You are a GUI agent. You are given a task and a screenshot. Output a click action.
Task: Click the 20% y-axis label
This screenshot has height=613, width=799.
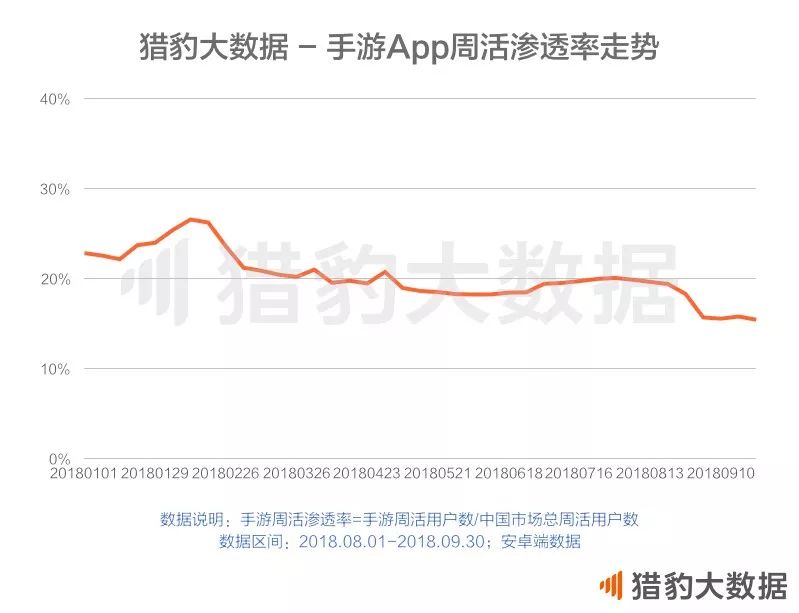54,279
